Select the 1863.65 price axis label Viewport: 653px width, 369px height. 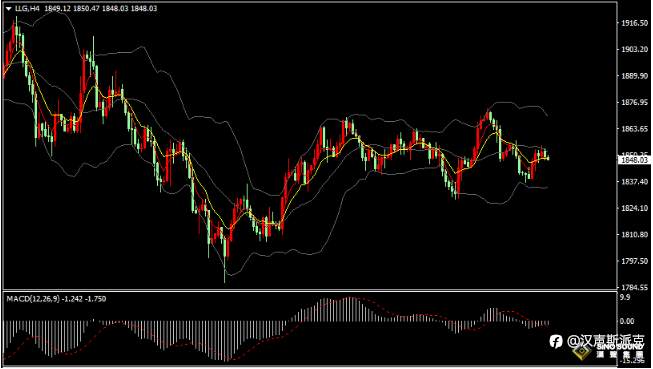coord(634,129)
